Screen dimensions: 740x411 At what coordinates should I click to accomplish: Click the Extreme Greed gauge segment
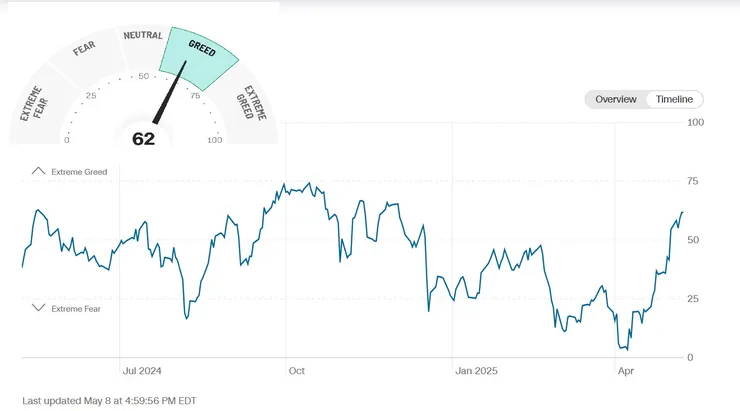[x=252, y=103]
